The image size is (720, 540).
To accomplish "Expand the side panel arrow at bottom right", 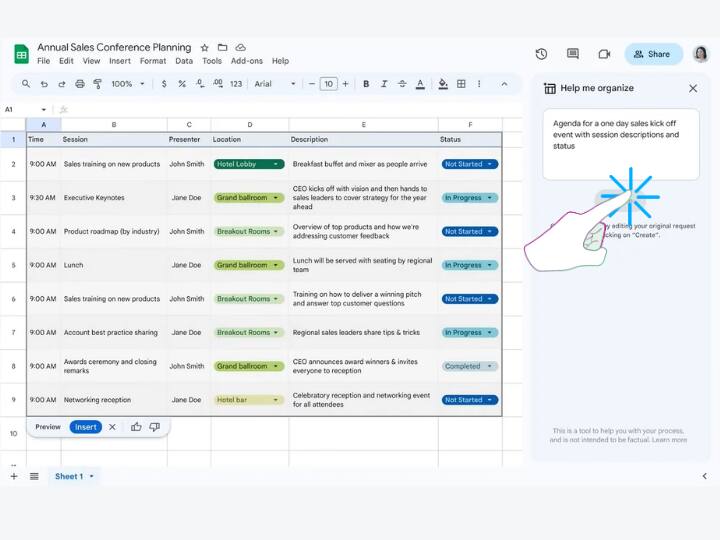I will pyautogui.click(x=705, y=476).
